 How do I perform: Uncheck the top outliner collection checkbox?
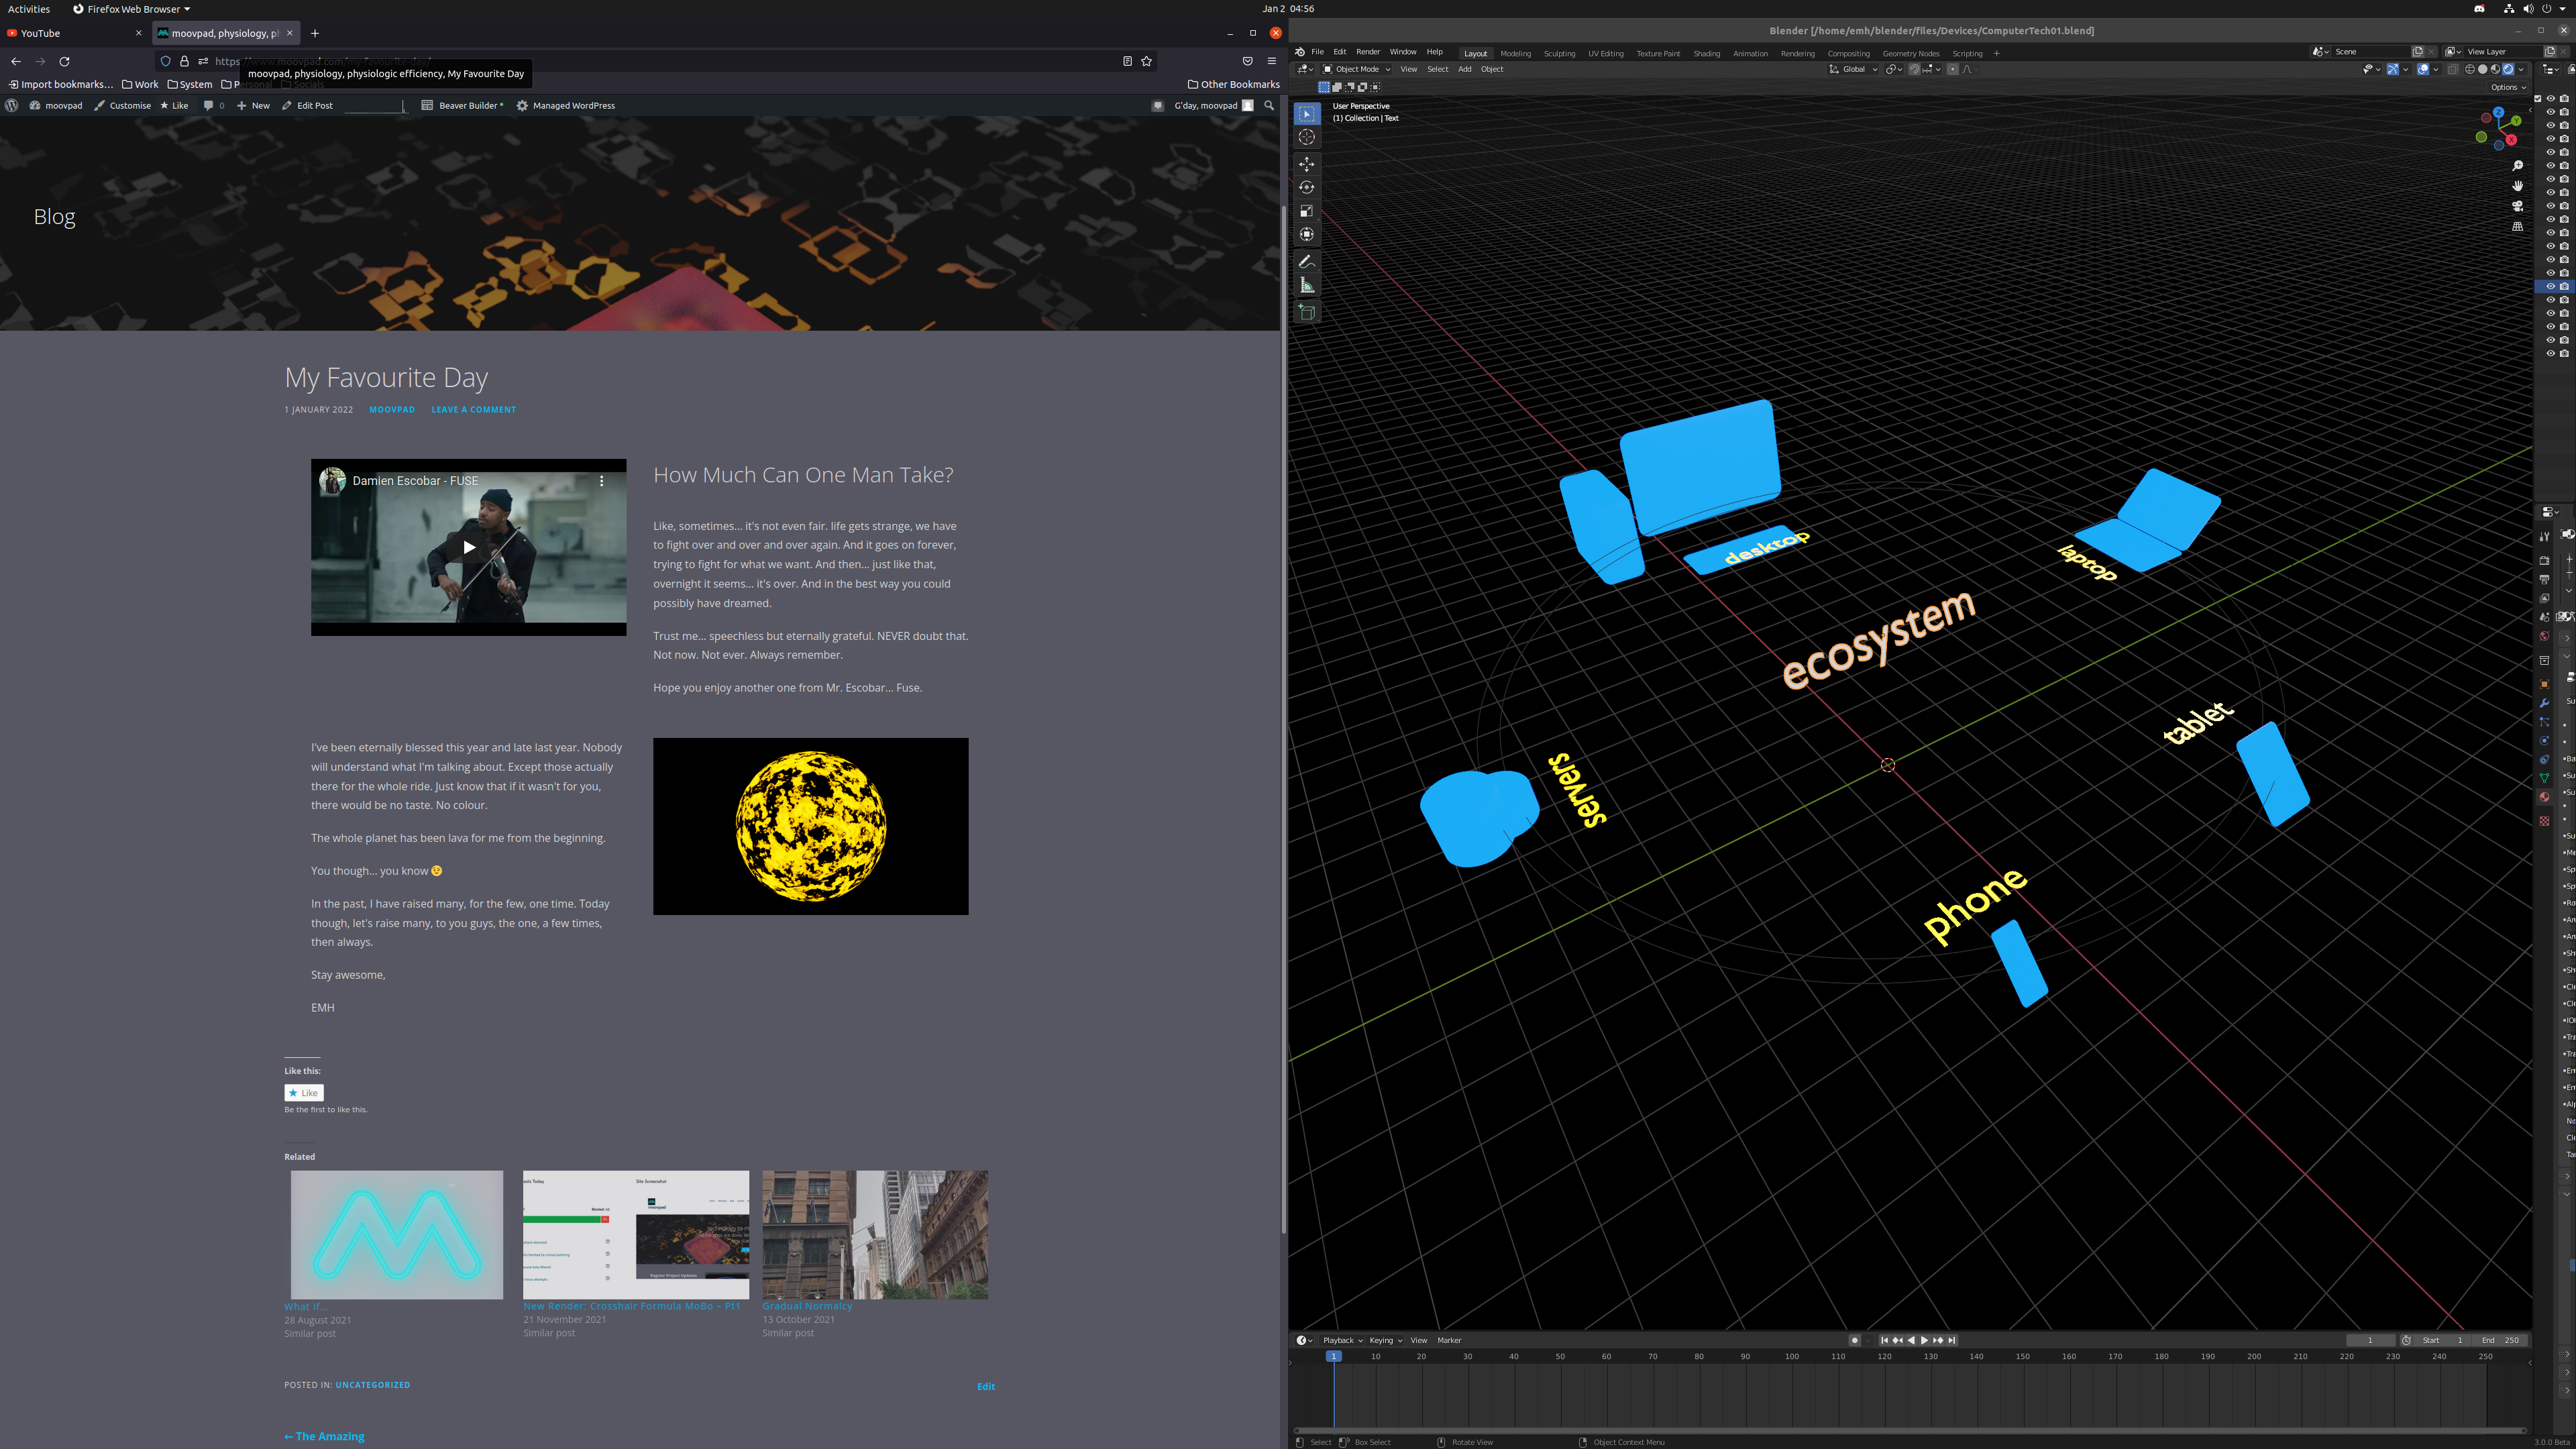pyautogui.click(x=2538, y=98)
